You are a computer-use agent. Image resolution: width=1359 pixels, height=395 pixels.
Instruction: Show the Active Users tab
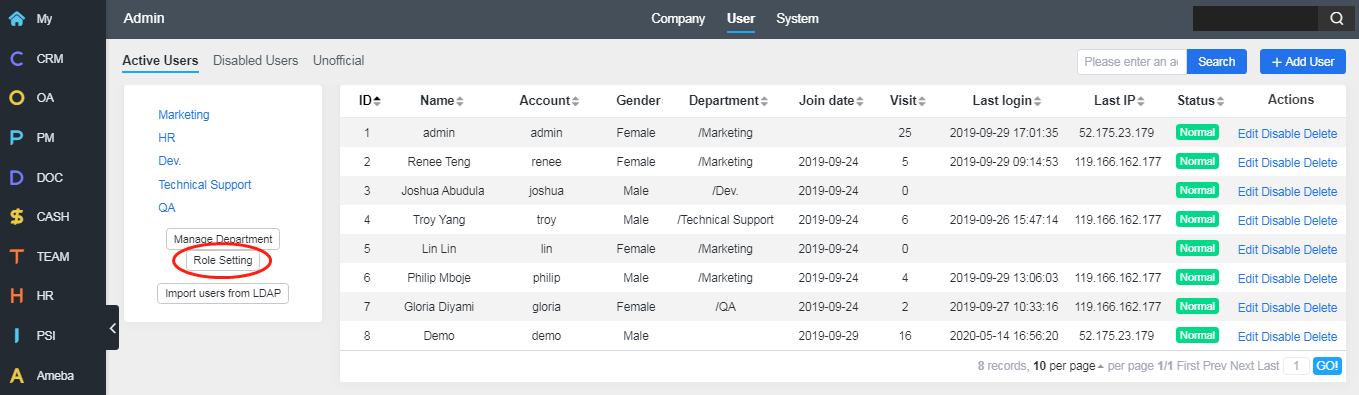[x=160, y=60]
